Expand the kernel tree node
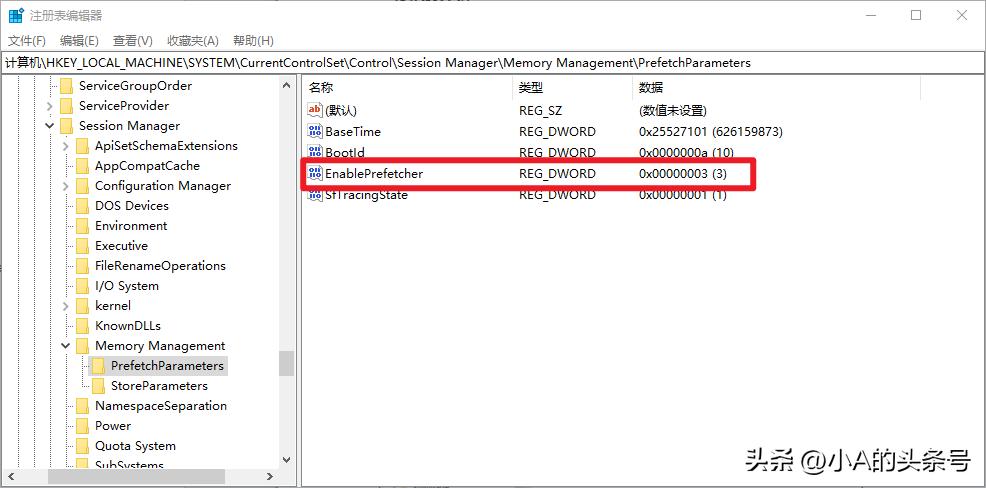The width and height of the screenshot is (986, 488). (x=66, y=306)
